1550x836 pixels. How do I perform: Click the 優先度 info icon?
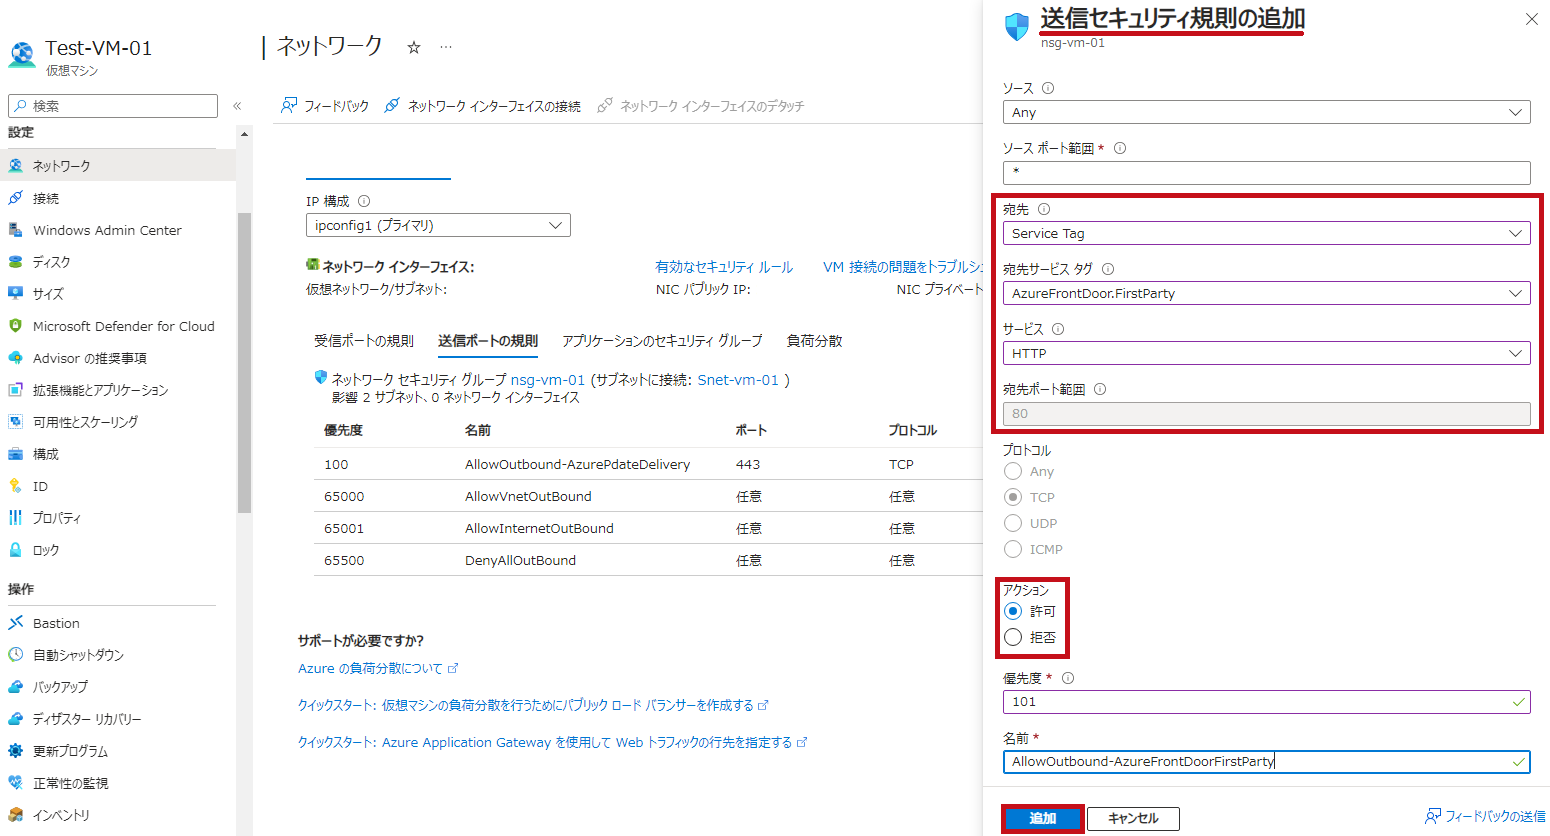(1068, 678)
